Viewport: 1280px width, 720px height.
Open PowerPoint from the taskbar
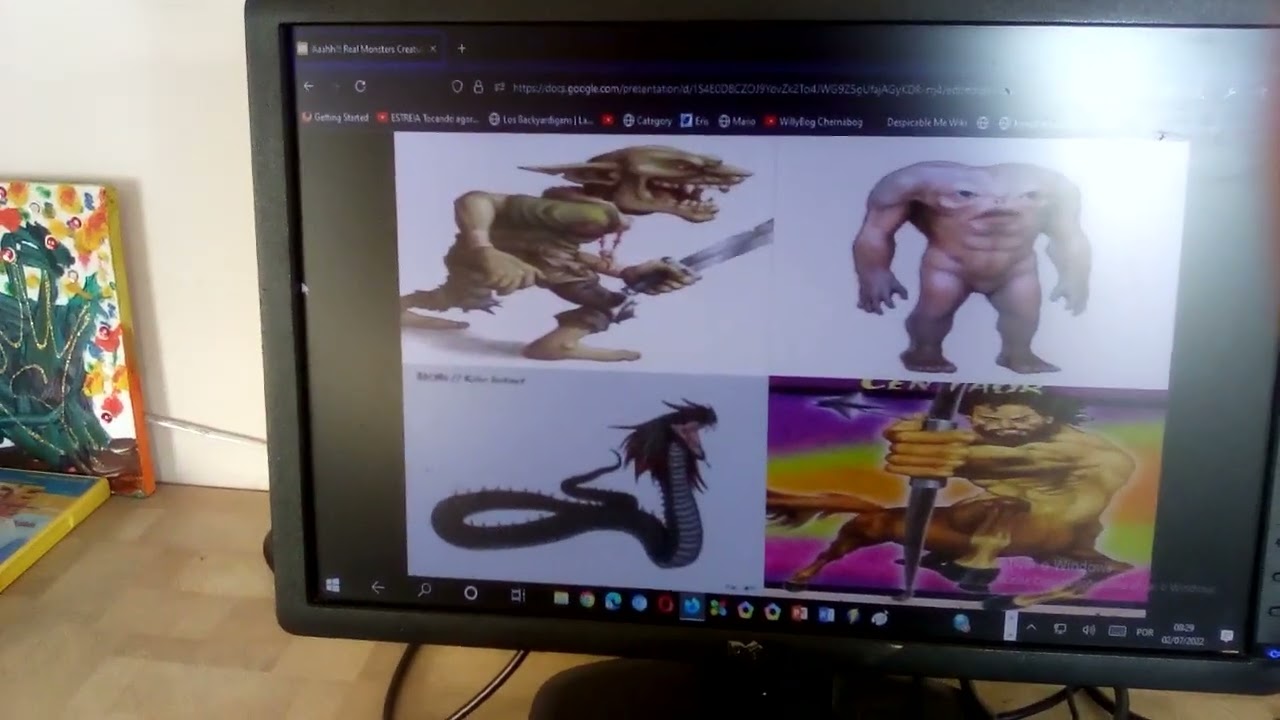[x=799, y=612]
